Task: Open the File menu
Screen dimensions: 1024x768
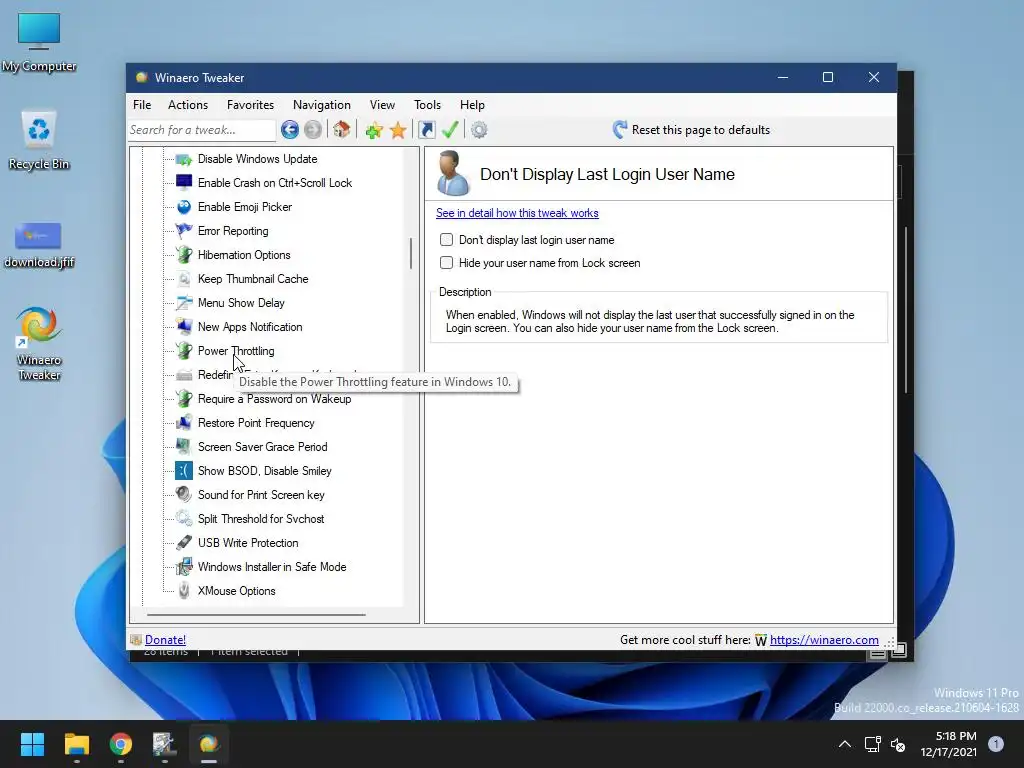Action: 142,104
